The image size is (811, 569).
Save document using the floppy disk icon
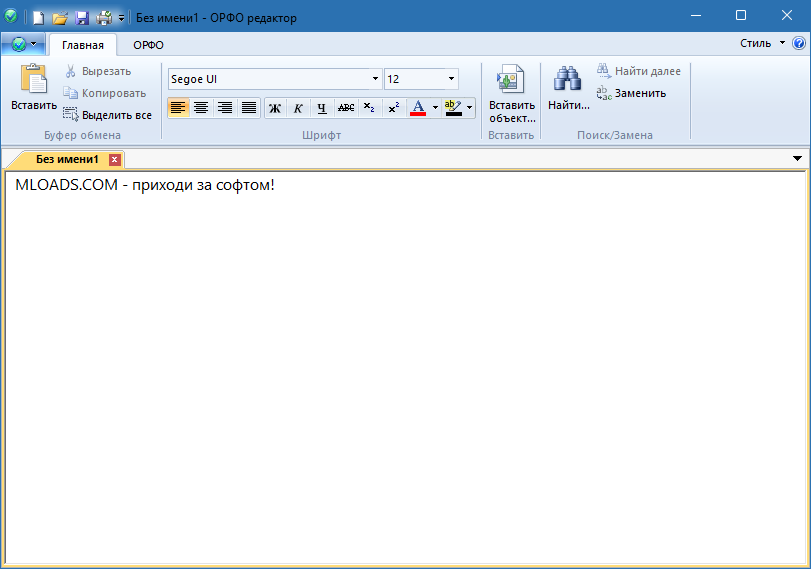[x=82, y=17]
